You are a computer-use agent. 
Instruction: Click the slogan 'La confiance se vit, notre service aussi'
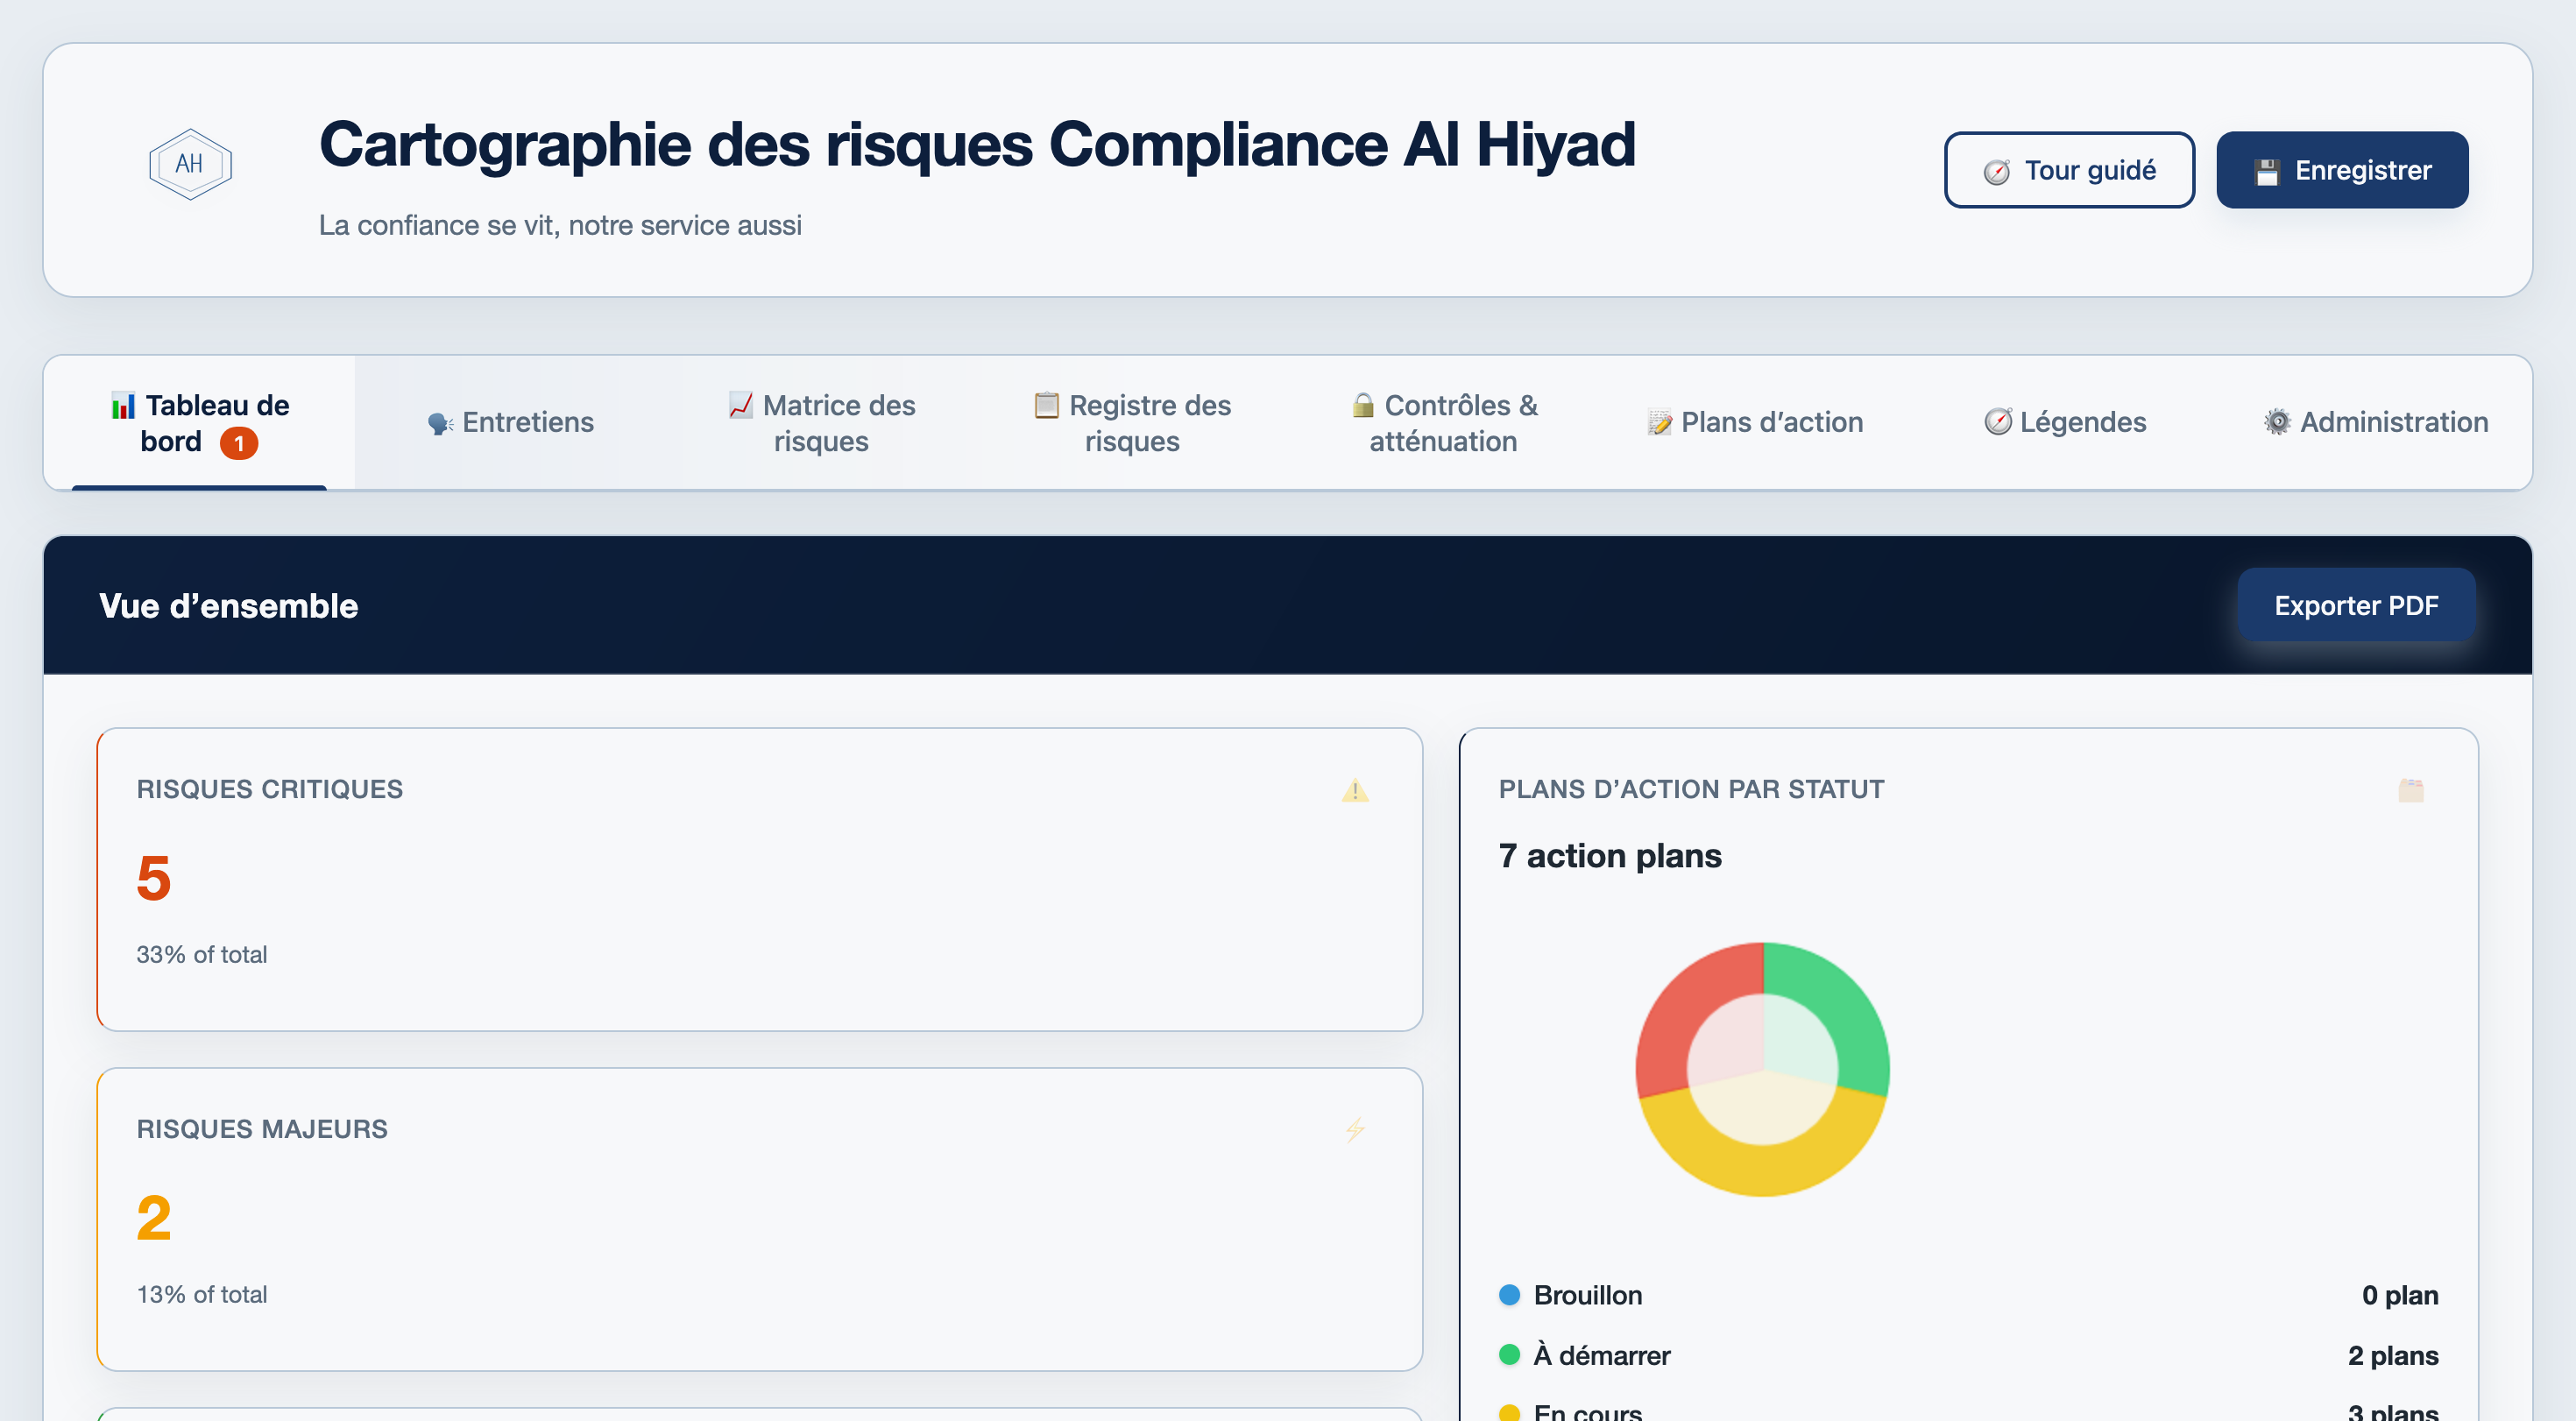[x=560, y=226]
